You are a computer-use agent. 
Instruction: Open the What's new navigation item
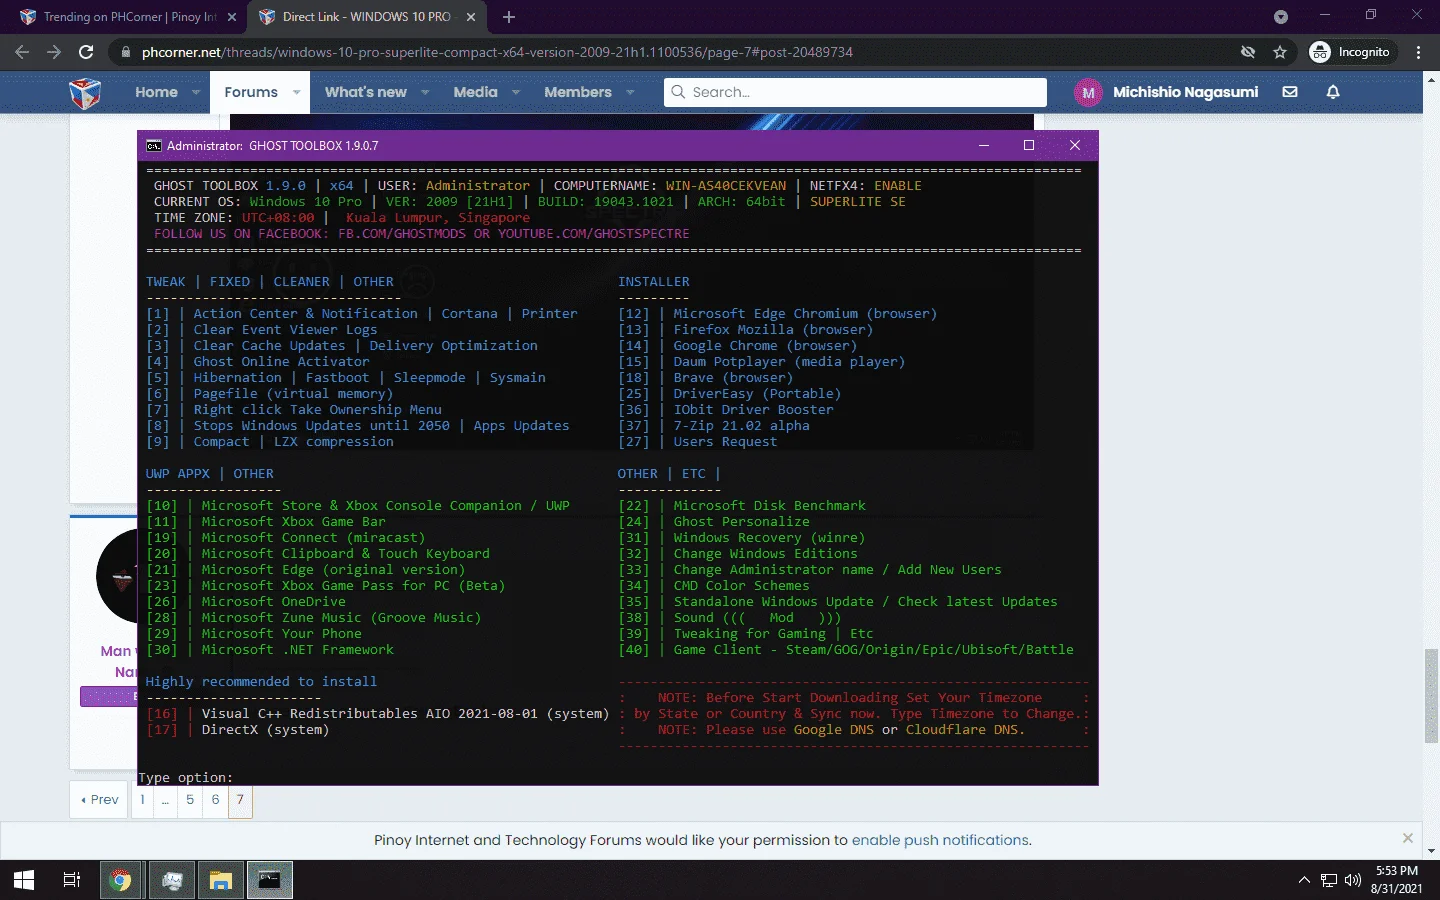tap(365, 92)
